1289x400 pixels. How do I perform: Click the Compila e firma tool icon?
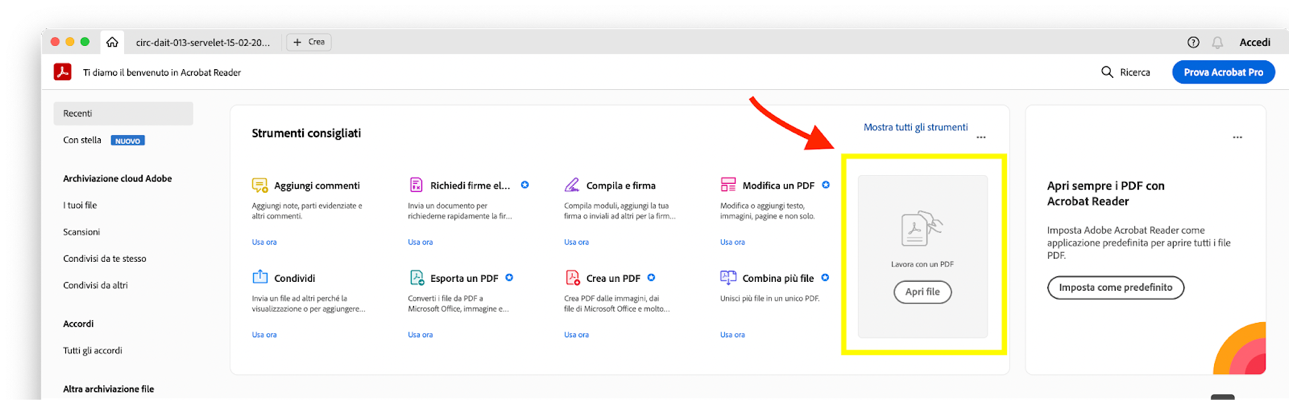pyautogui.click(x=572, y=185)
